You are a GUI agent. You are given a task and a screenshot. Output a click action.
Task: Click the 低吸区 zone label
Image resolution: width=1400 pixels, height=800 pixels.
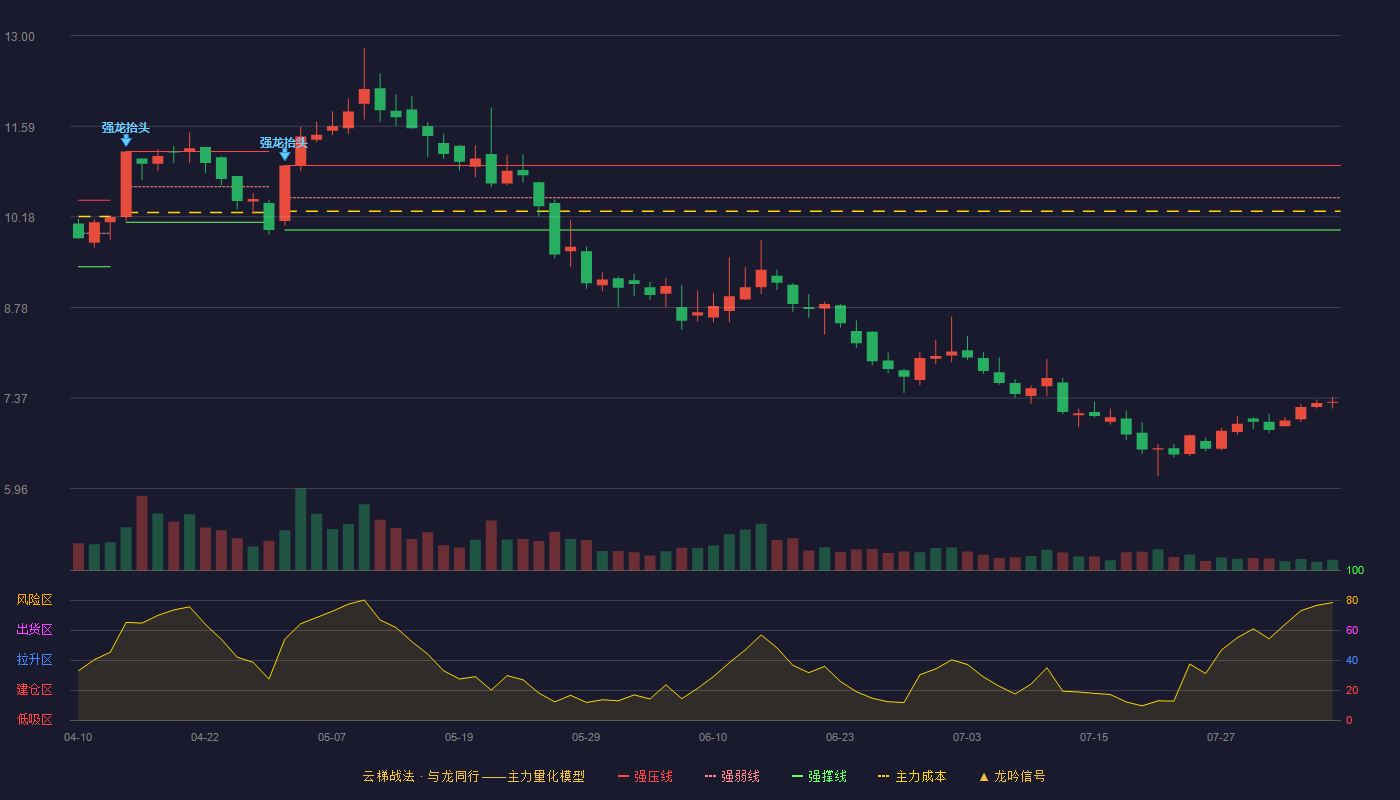[x=35, y=719]
